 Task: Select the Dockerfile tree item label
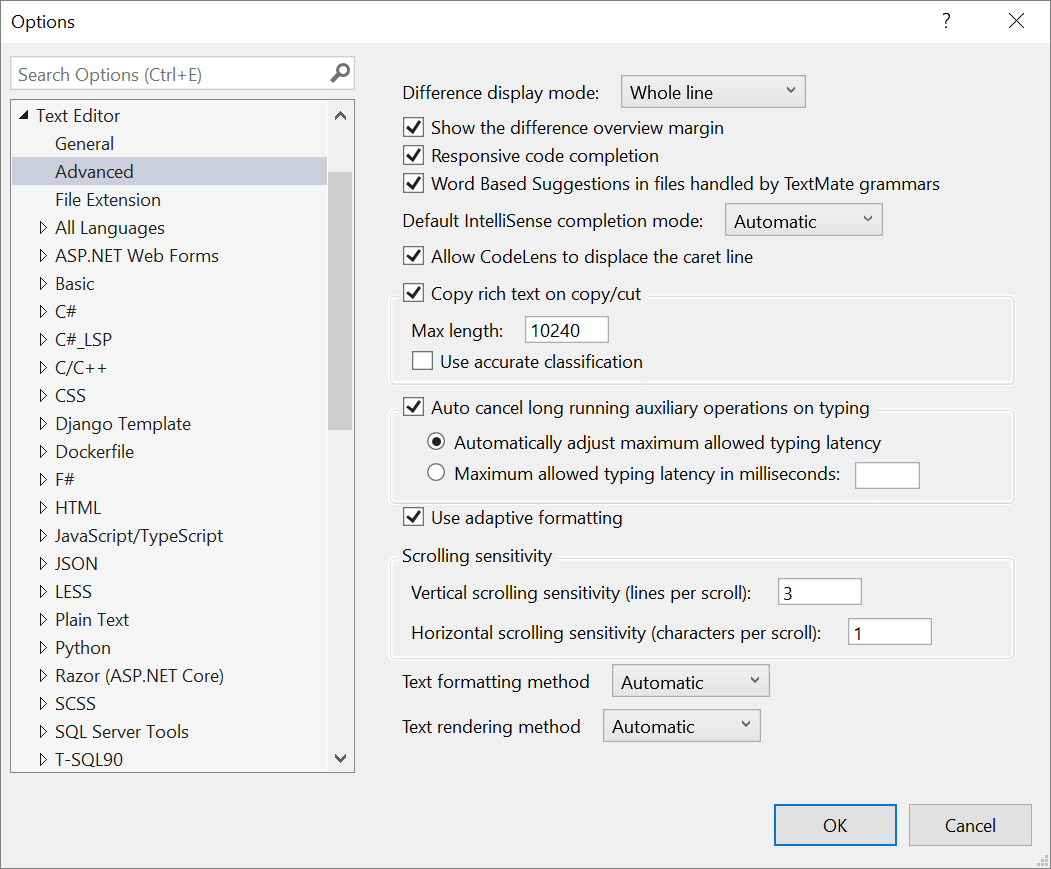coord(95,452)
